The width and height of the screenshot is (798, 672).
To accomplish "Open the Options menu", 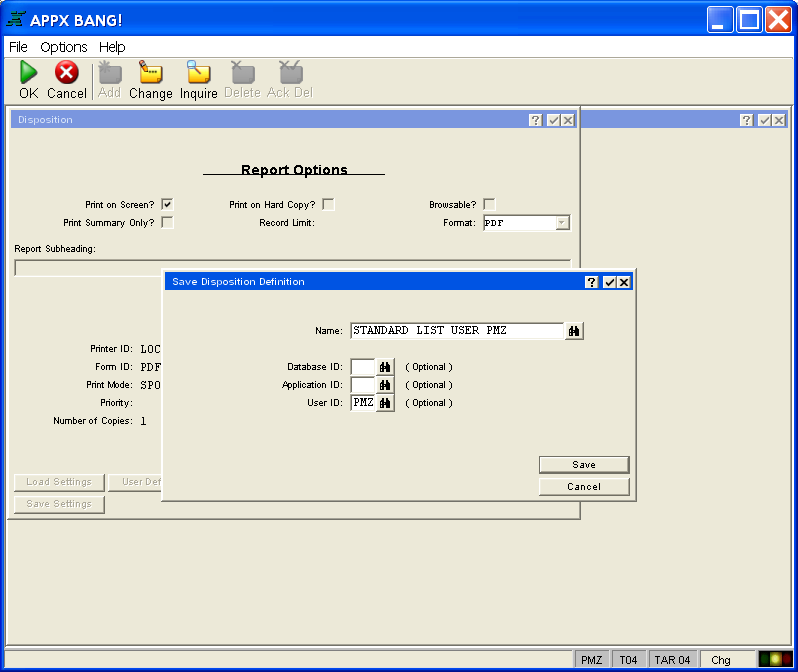I will pos(63,47).
